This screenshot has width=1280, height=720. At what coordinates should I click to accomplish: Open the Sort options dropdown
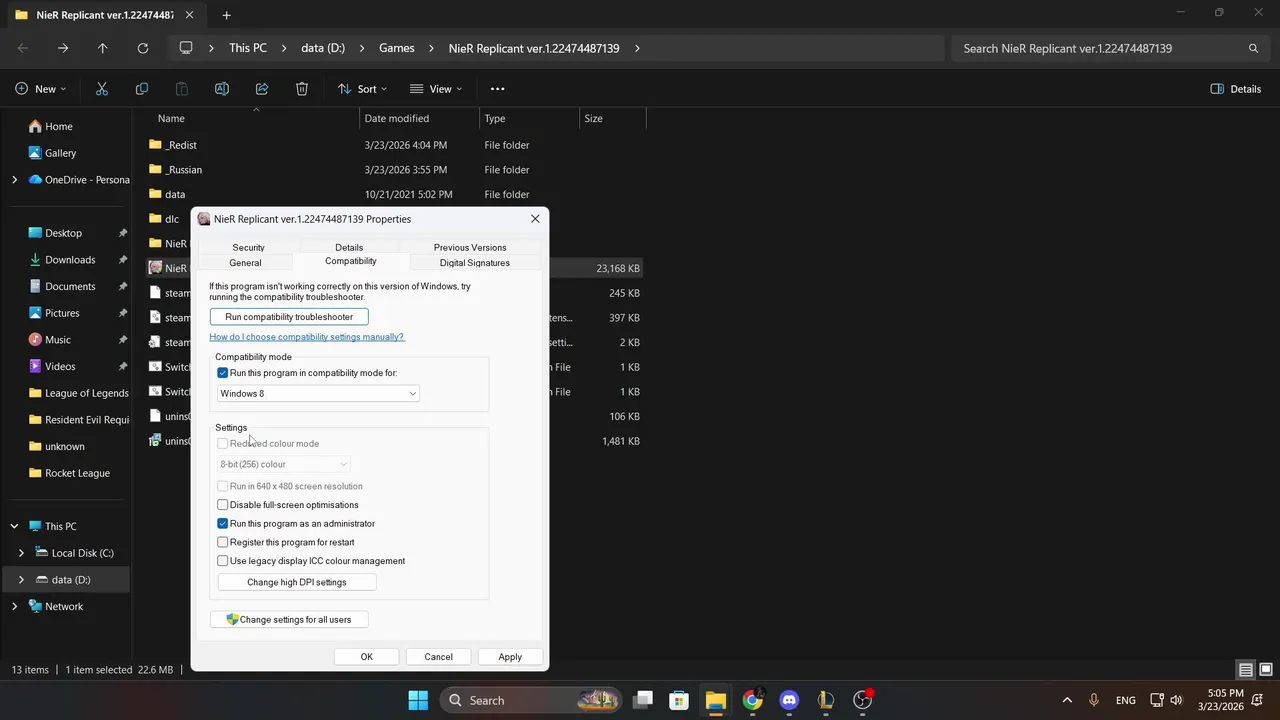pyautogui.click(x=362, y=89)
